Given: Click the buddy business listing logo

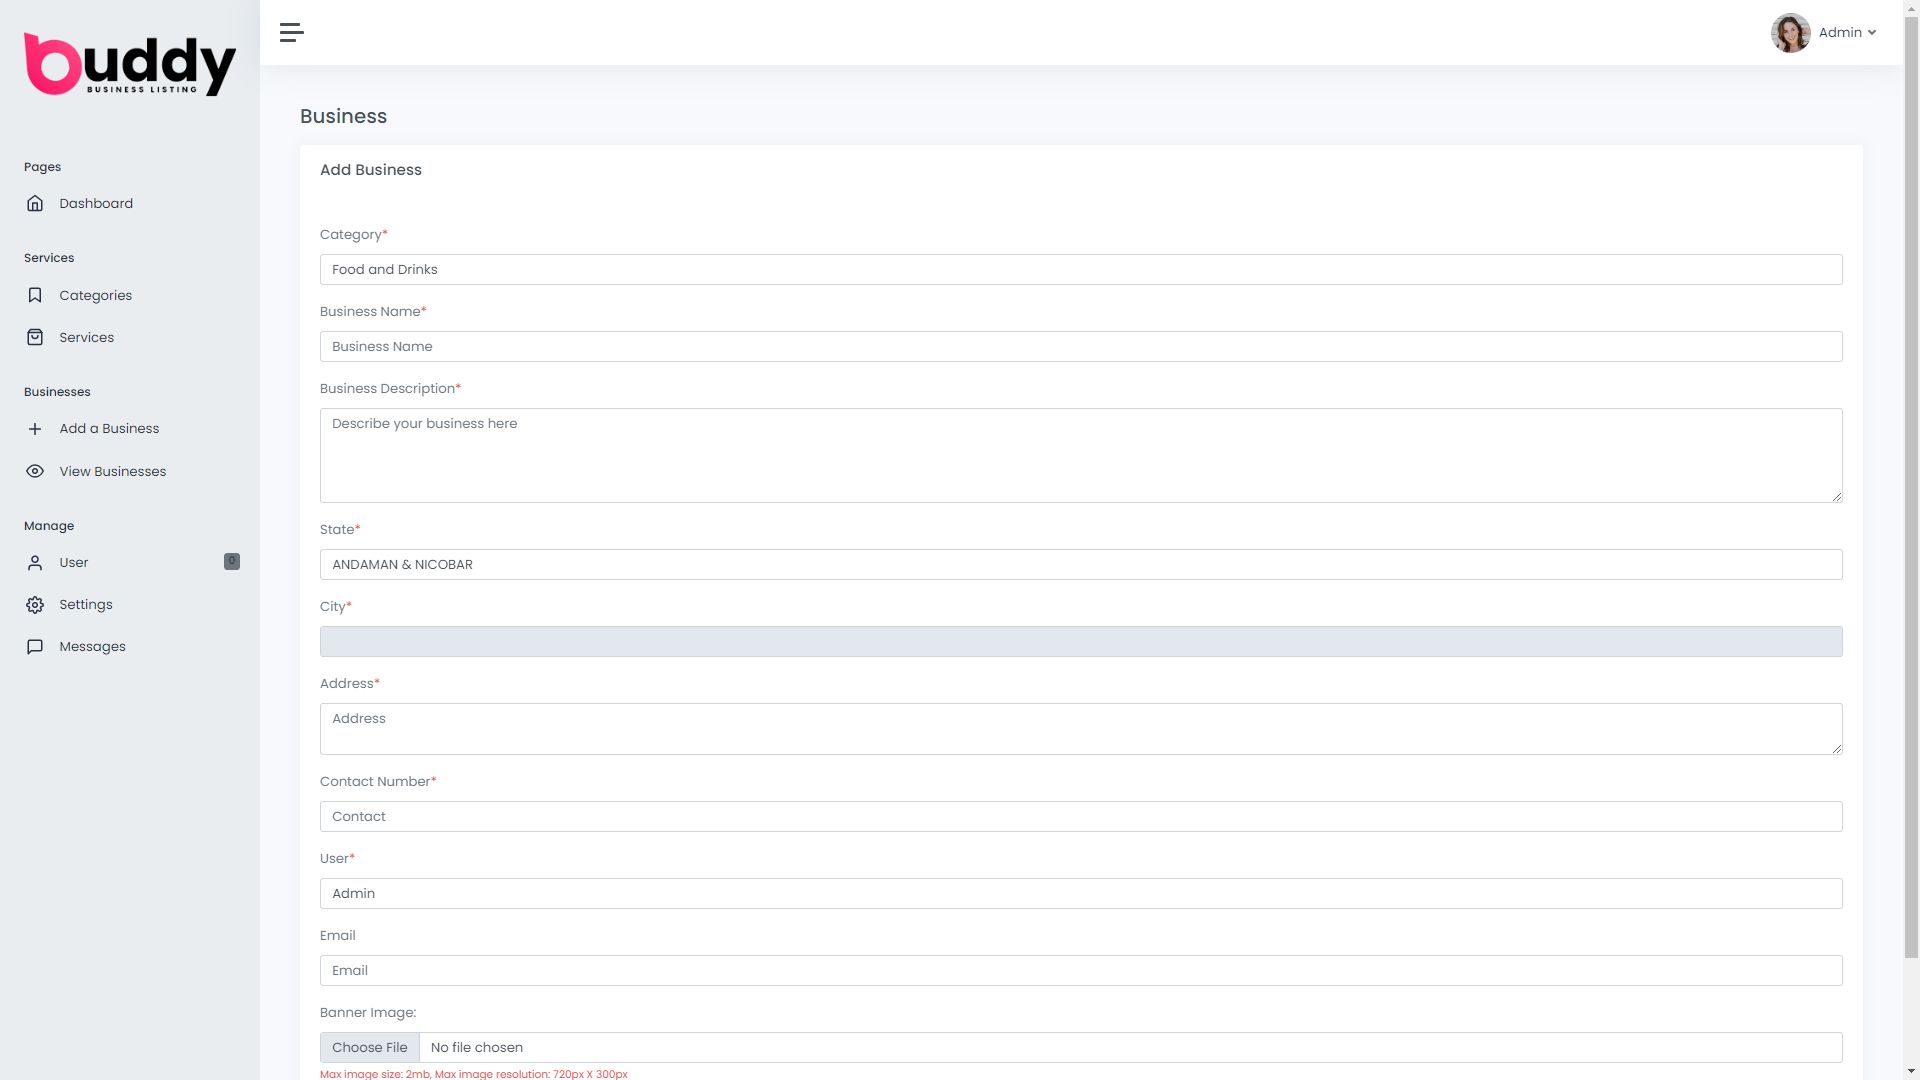Looking at the screenshot, I should (130, 66).
